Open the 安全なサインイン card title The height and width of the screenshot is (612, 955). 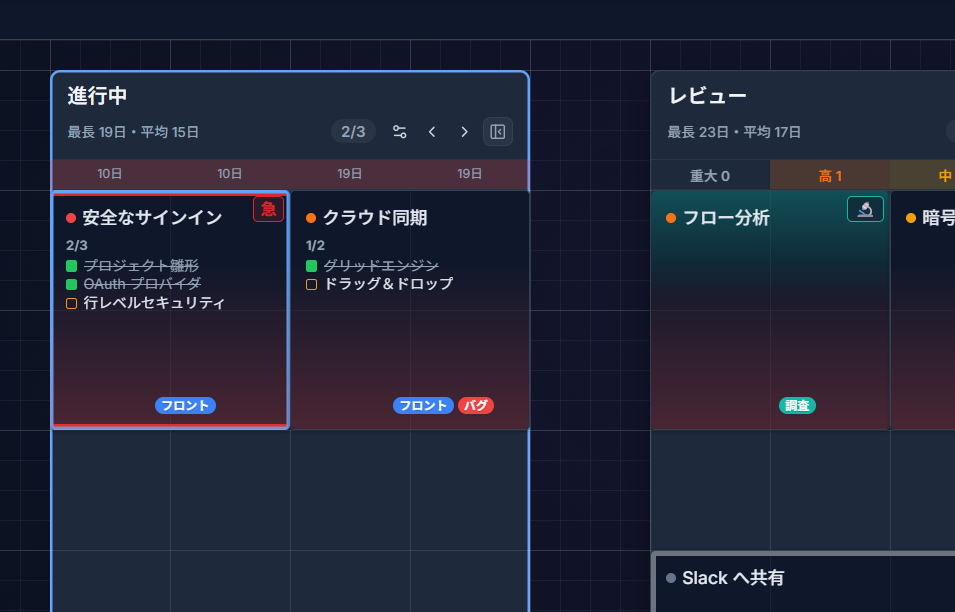(152, 217)
